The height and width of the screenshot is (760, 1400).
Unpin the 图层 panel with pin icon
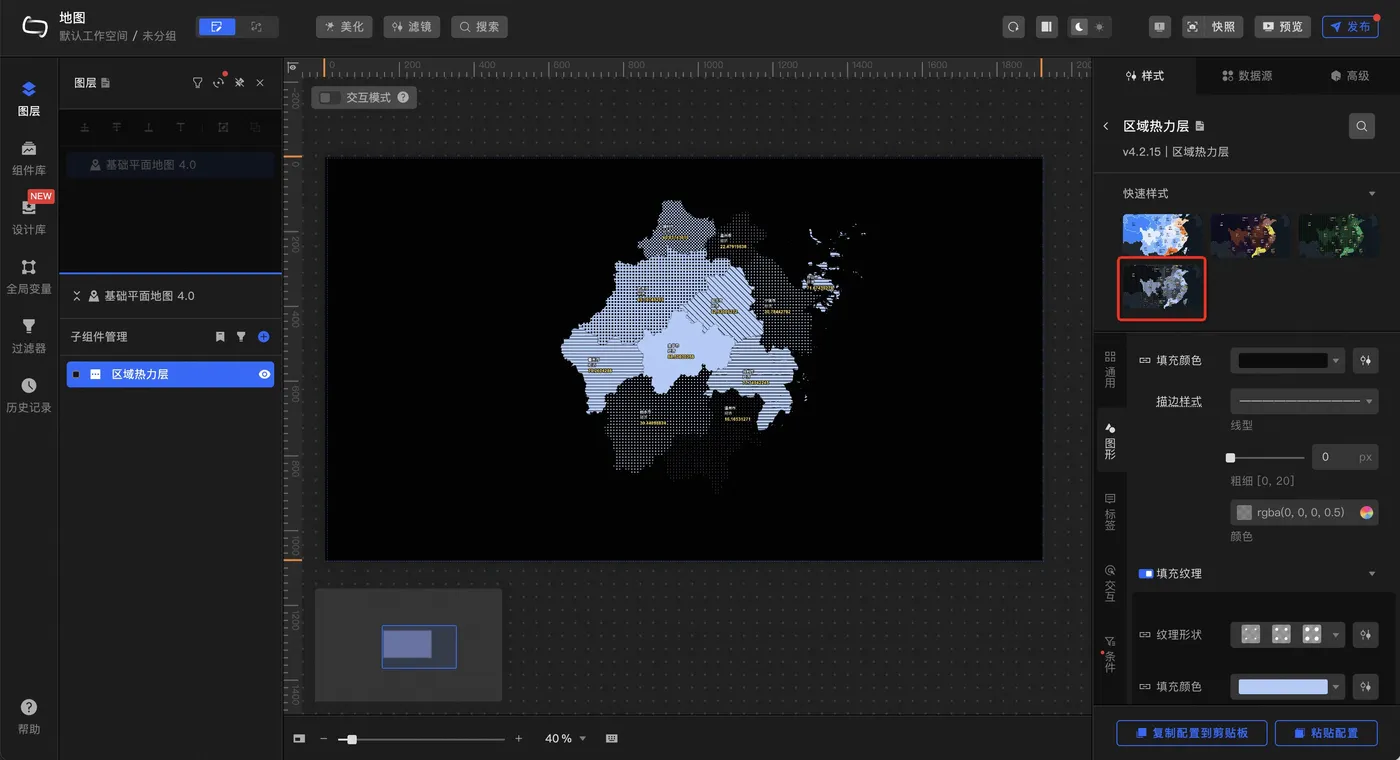coord(240,83)
